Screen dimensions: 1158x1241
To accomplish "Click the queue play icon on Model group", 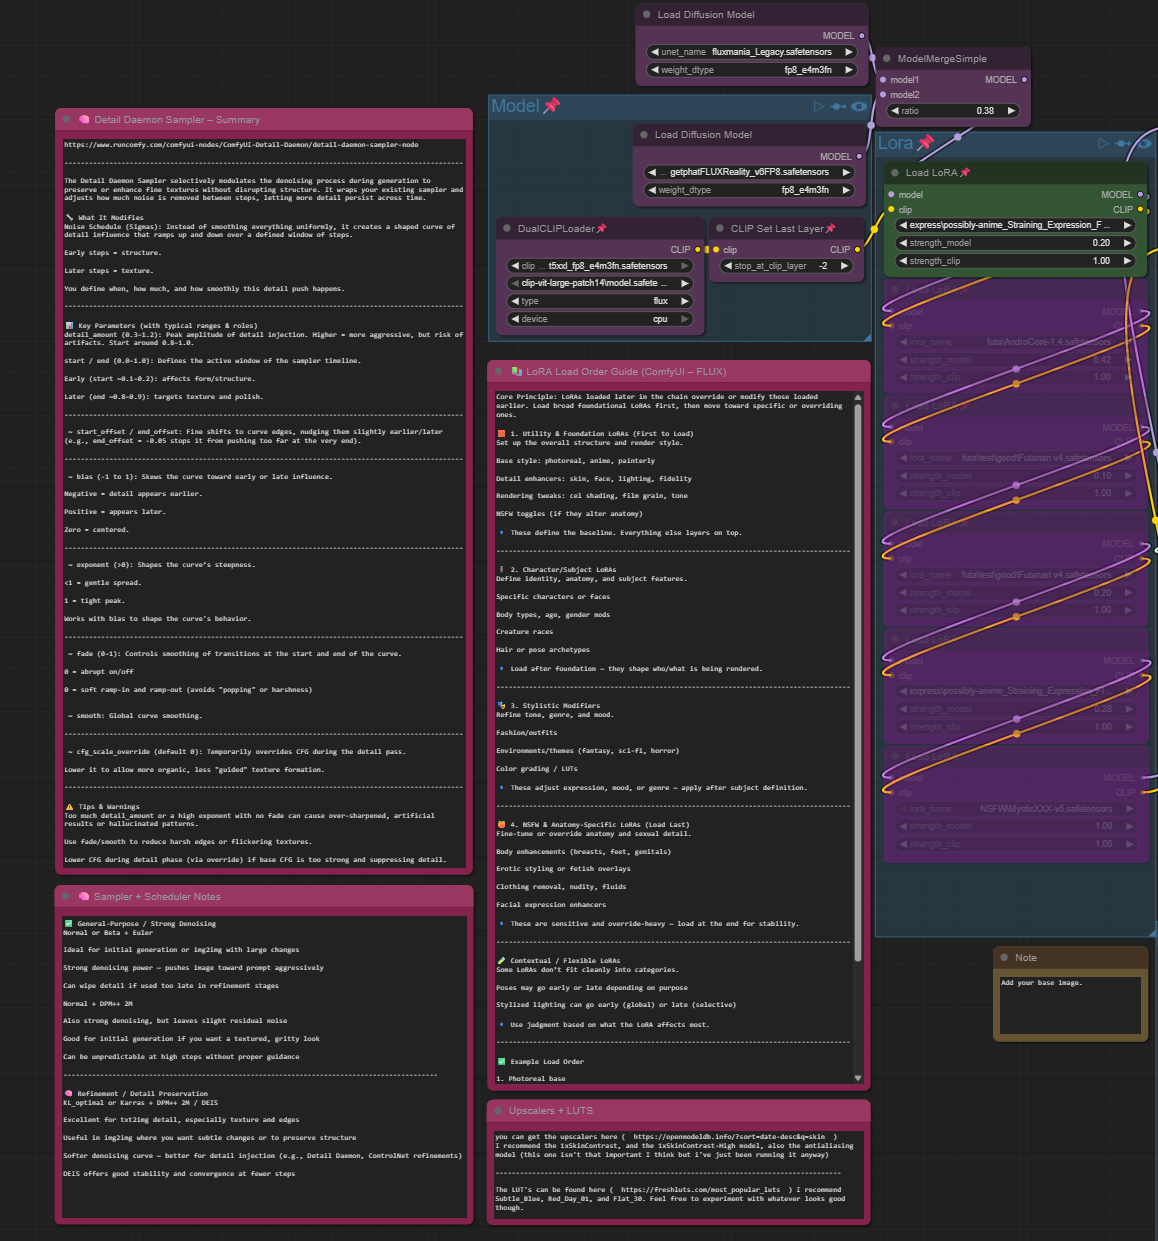I will (819, 106).
